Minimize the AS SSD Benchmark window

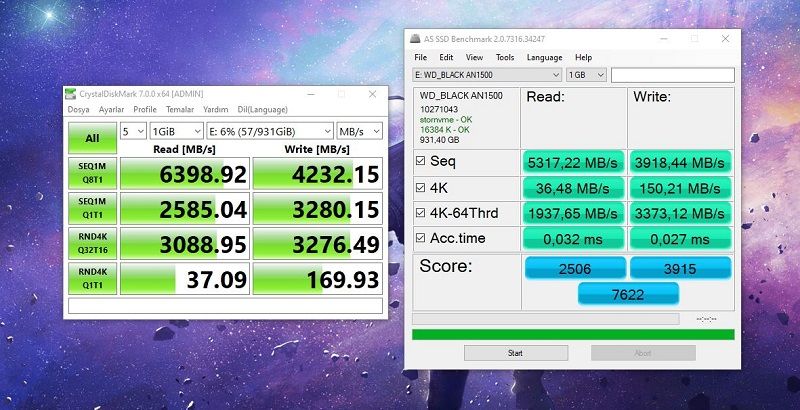coord(663,39)
